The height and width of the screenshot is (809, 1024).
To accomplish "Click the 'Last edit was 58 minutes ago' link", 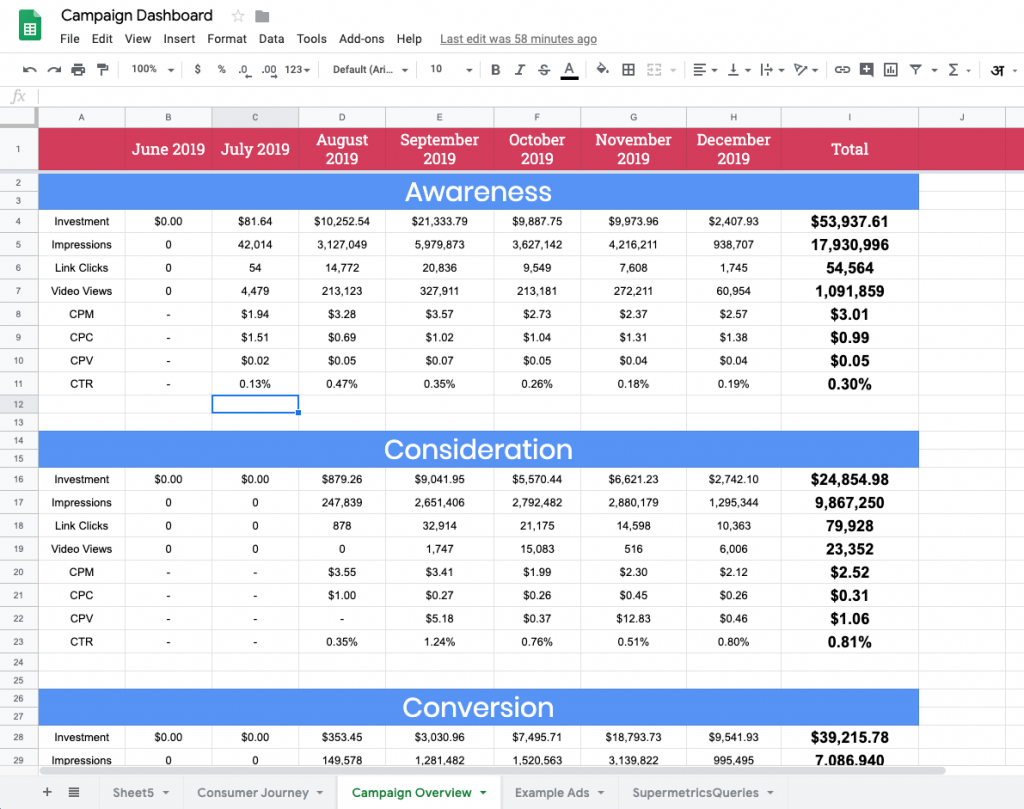I will pos(518,39).
